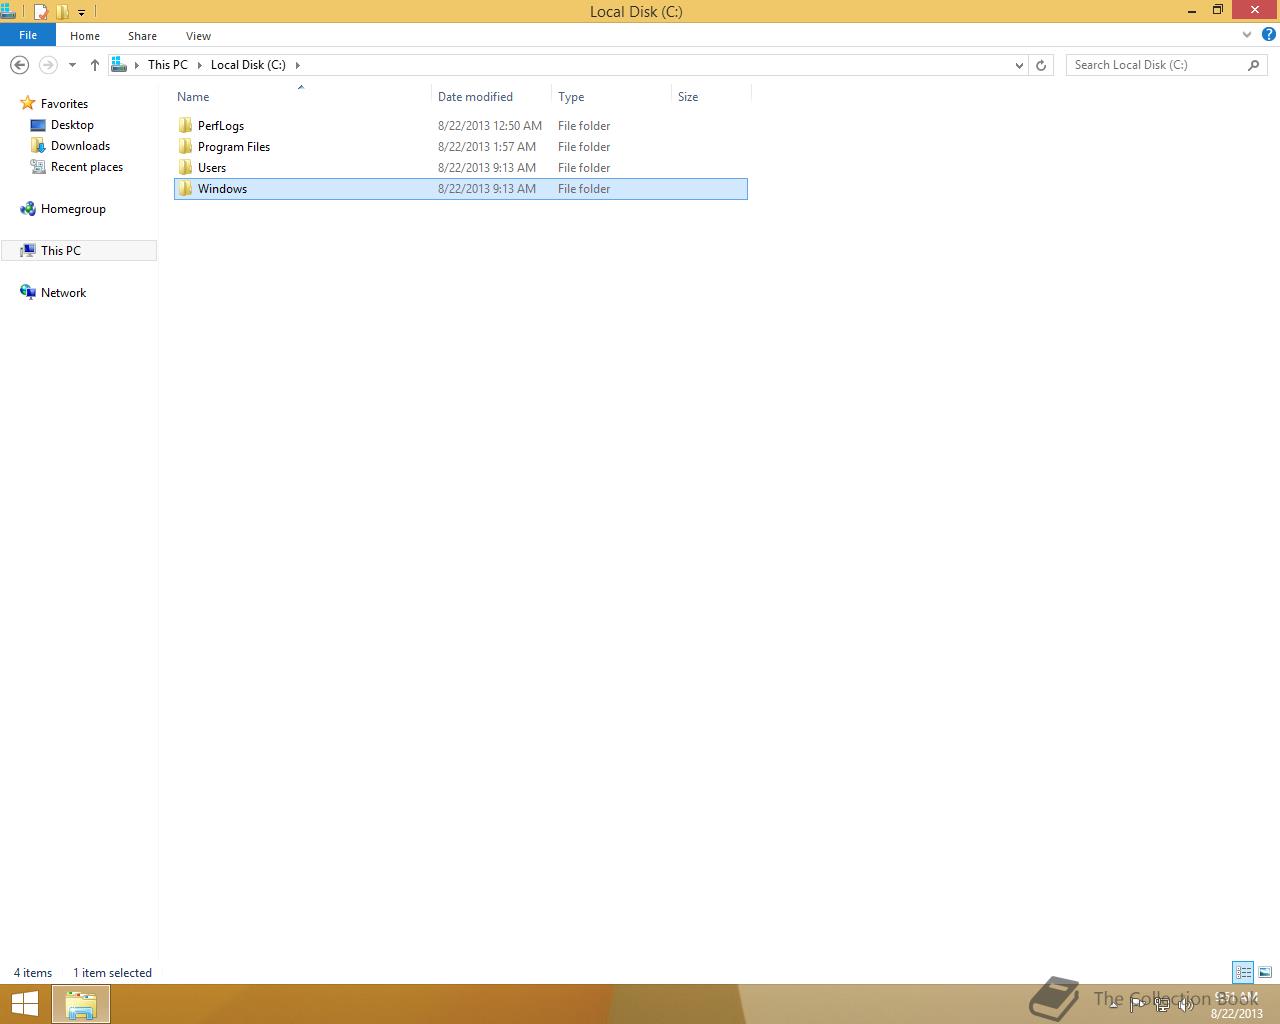Expand the arrow after Local Disk (C:) breadcrumb
The height and width of the screenshot is (1024, 1280).
pyautogui.click(x=297, y=65)
